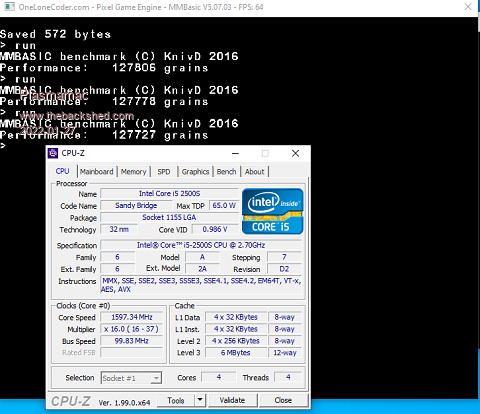The height and width of the screenshot is (414, 480).
Task: Click the Model value 'A'
Action: 202,257
